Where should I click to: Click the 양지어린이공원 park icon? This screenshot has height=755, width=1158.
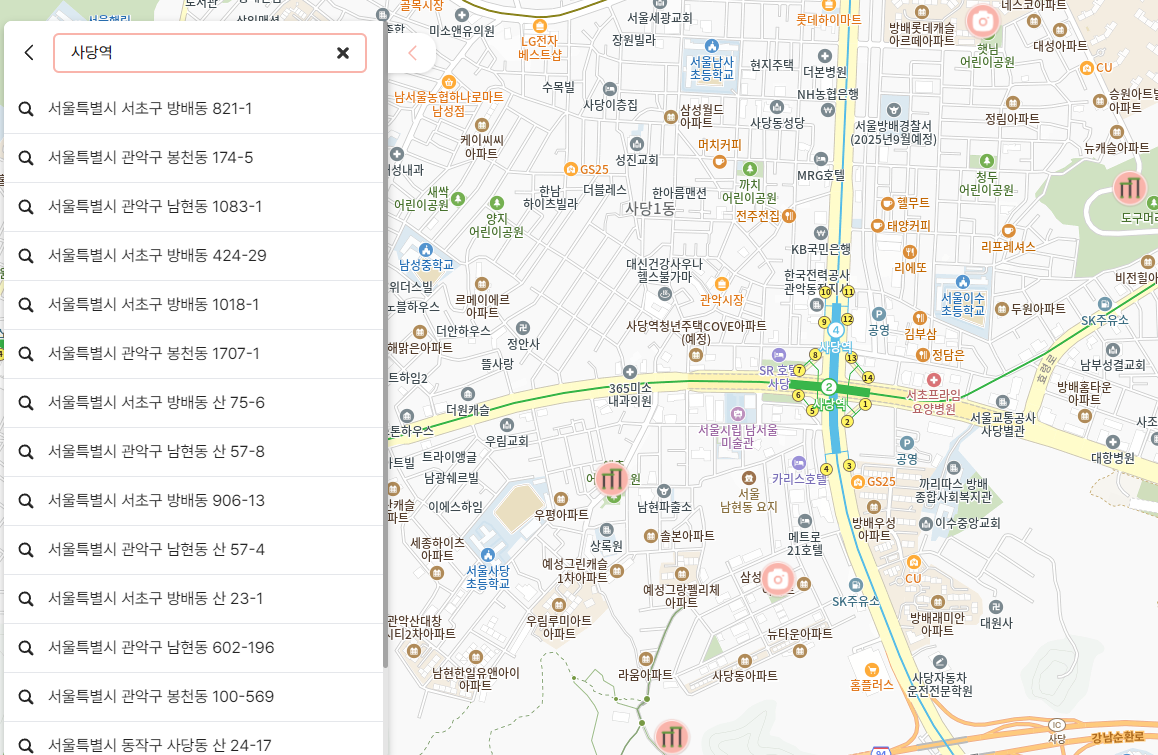(x=496, y=202)
